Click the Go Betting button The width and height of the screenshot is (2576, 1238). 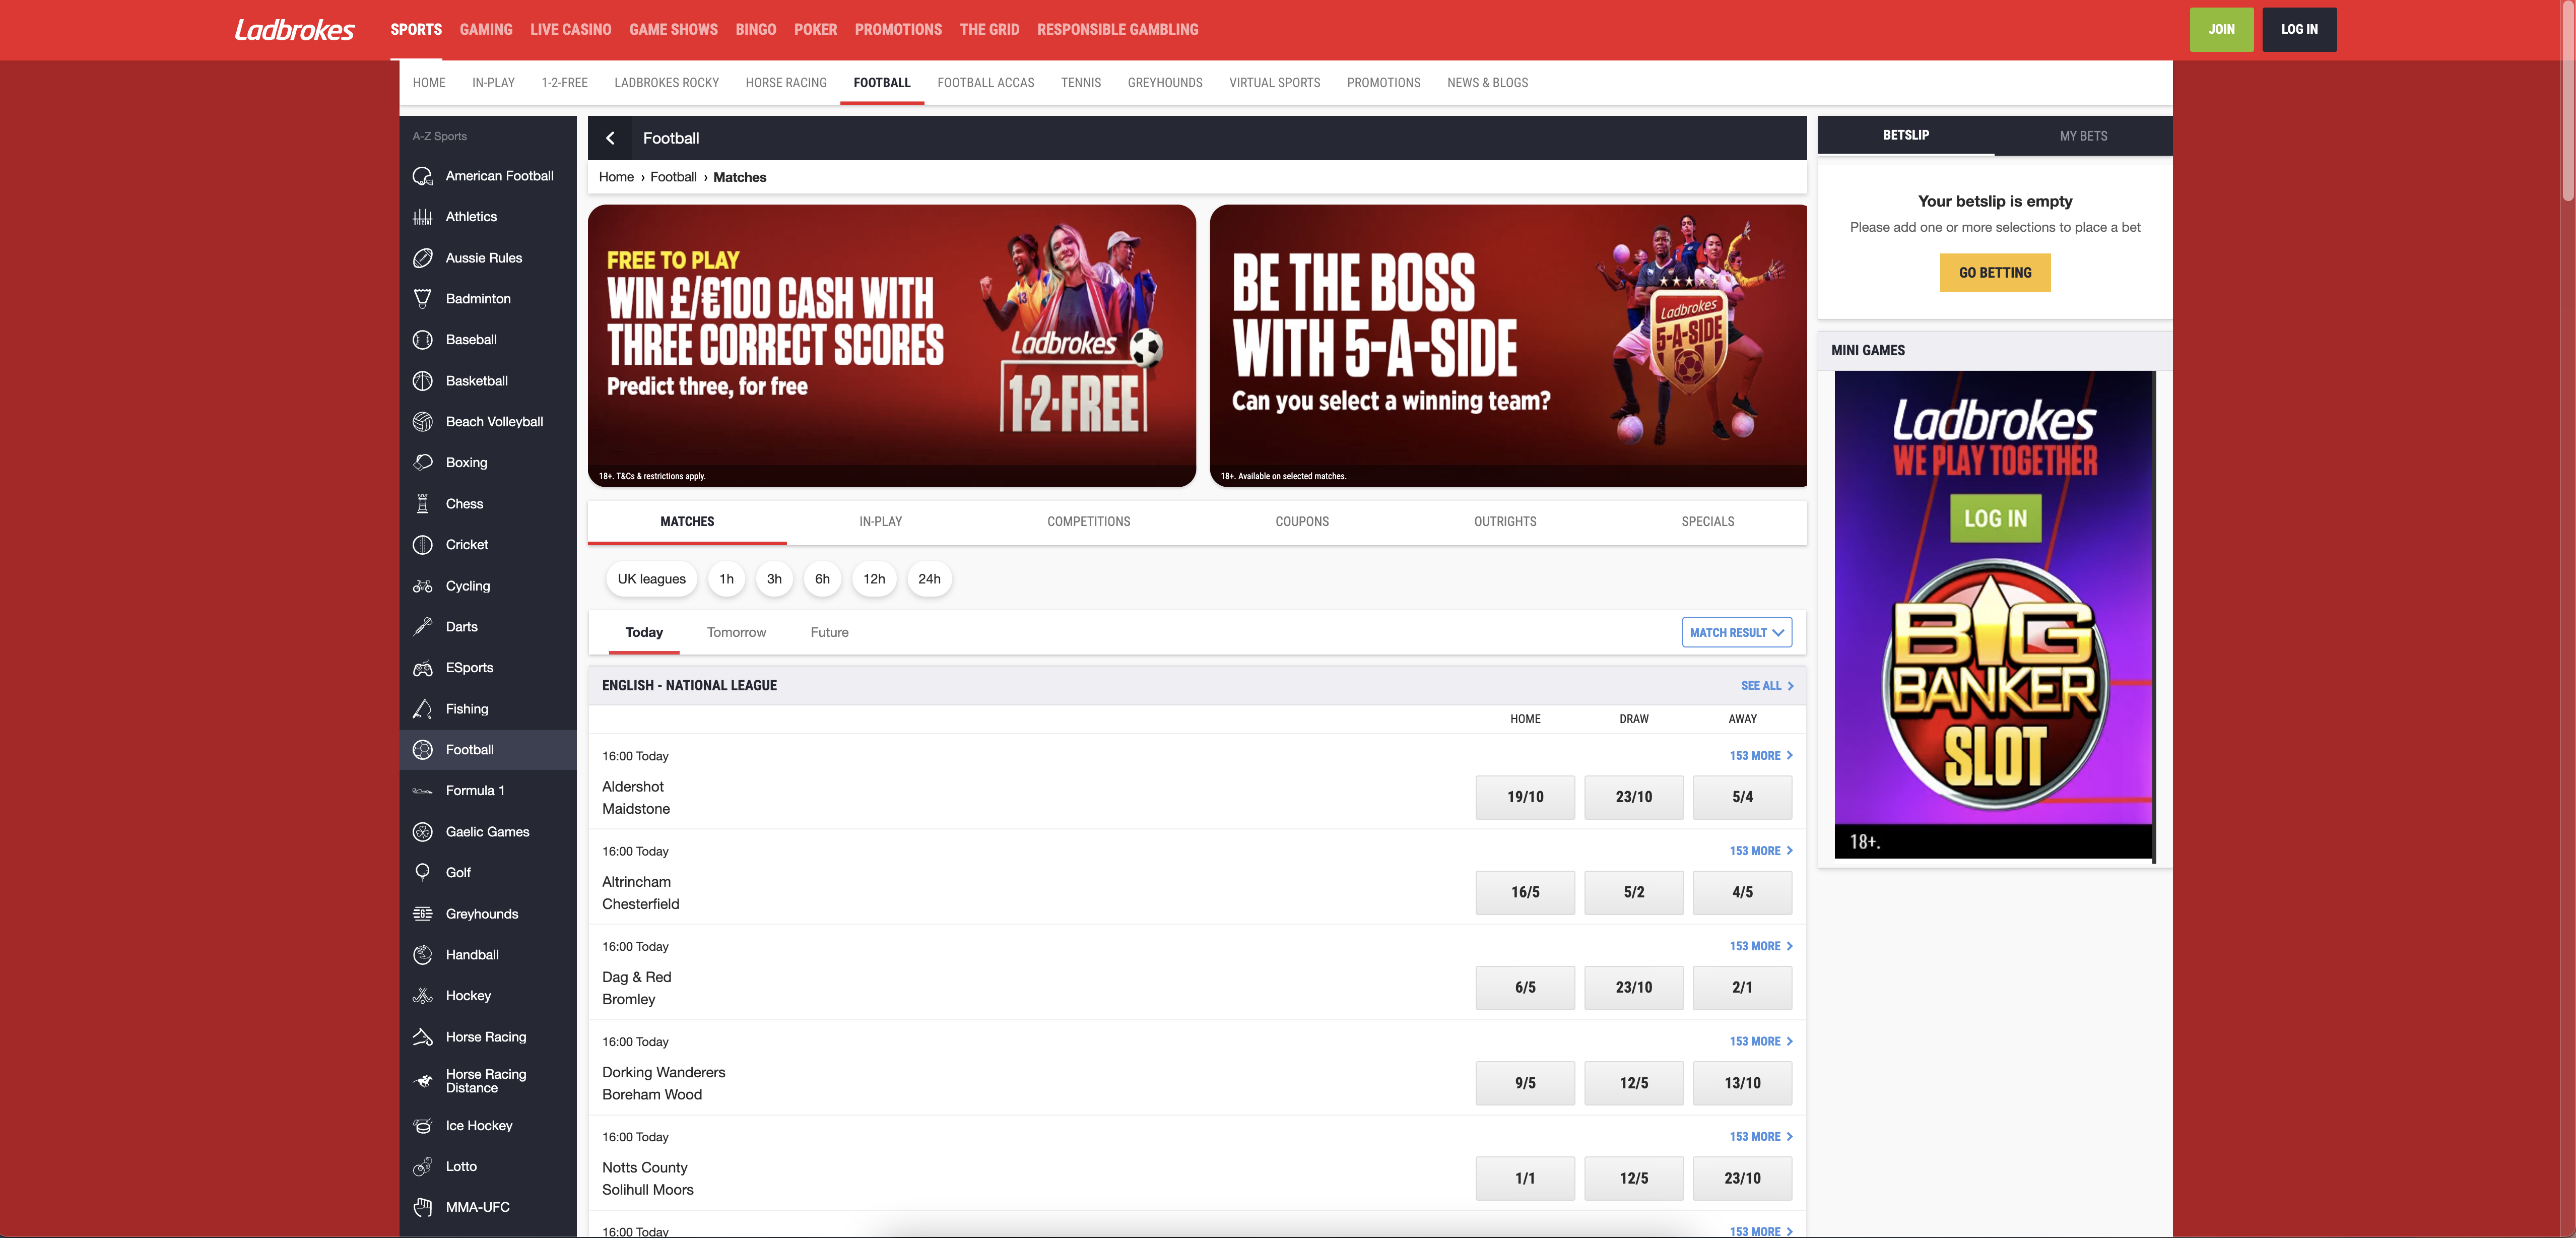coord(1995,273)
